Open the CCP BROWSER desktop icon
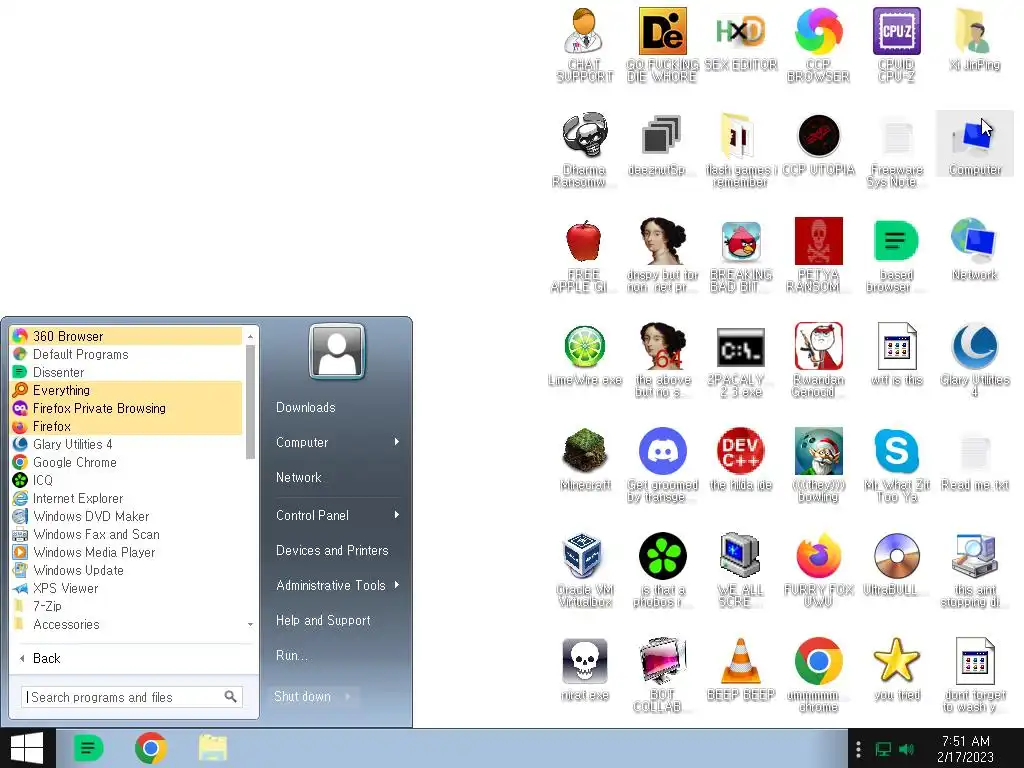Screen dimensions: 1024x768 818,44
